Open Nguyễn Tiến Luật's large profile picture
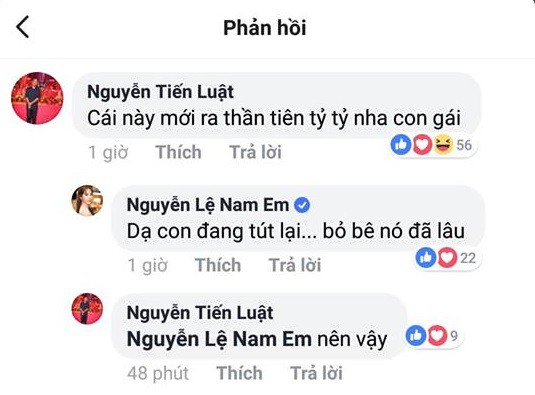 click(37, 98)
